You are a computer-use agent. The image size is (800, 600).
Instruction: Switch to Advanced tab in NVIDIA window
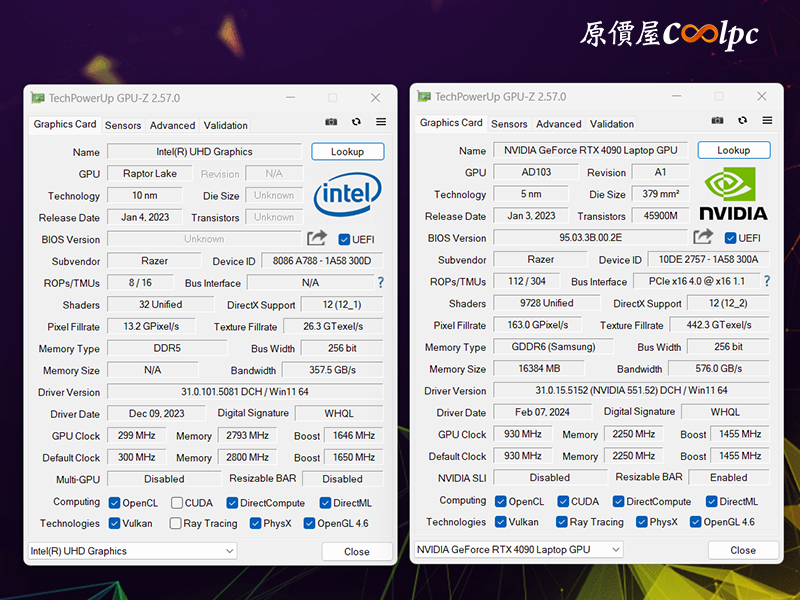point(559,123)
